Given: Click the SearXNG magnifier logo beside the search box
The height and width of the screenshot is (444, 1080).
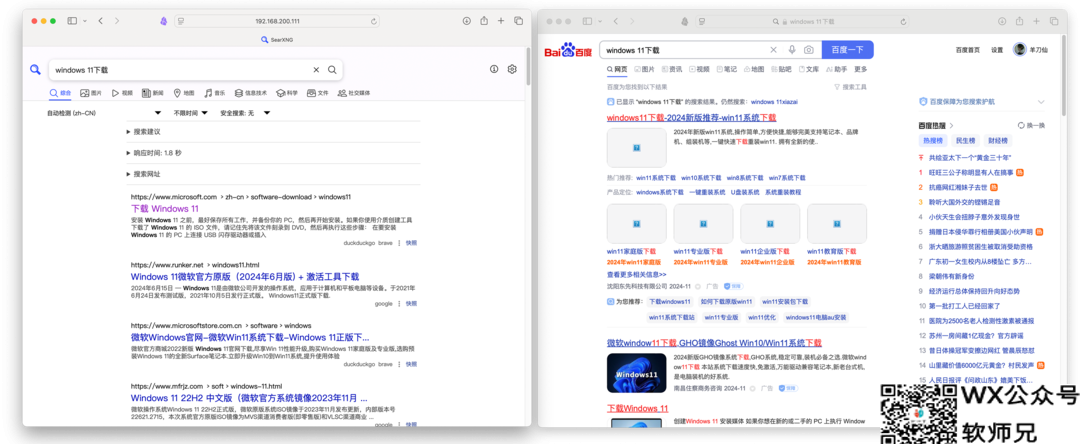Looking at the screenshot, I should (35, 70).
